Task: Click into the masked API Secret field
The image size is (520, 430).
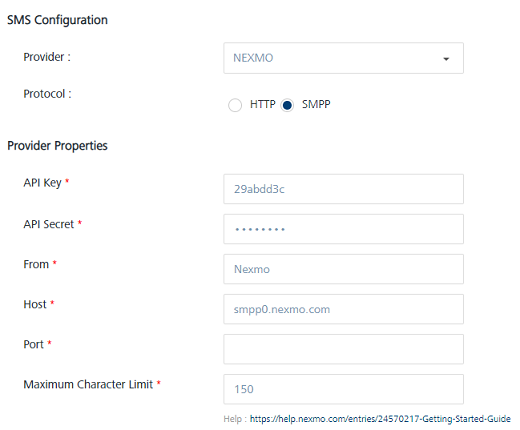Action: [x=343, y=229]
